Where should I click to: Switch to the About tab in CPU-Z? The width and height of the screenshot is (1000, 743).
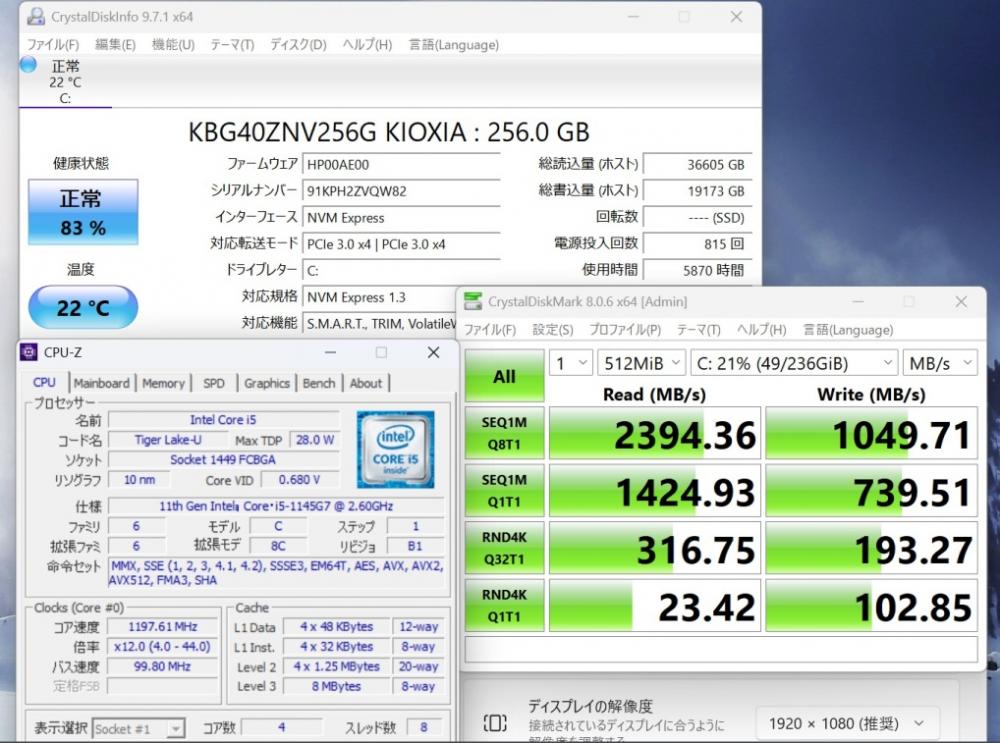tap(365, 383)
